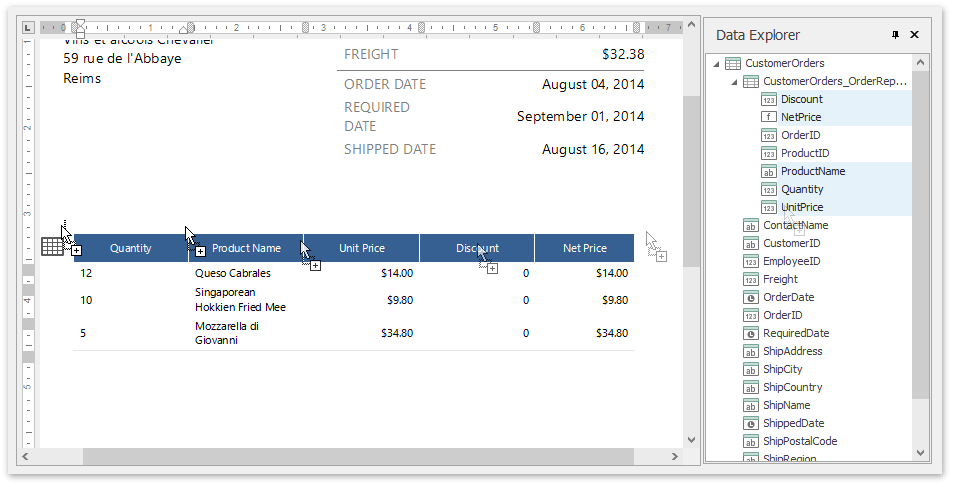Click the document scroll right arrow
The height and width of the screenshot is (487, 954).
[x=674, y=457]
